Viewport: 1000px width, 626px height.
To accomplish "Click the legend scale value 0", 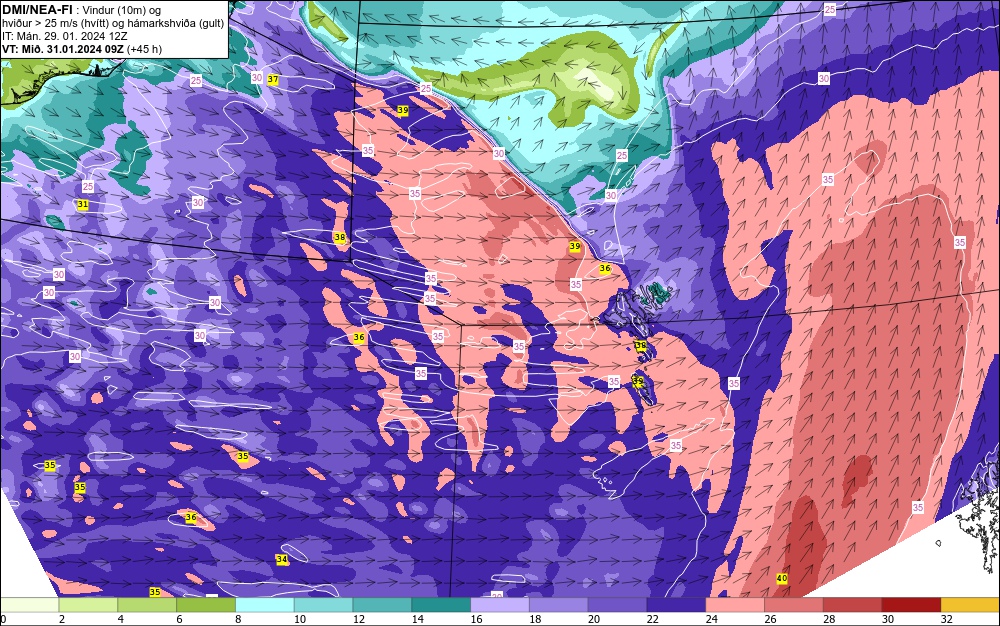I will tap(3, 619).
